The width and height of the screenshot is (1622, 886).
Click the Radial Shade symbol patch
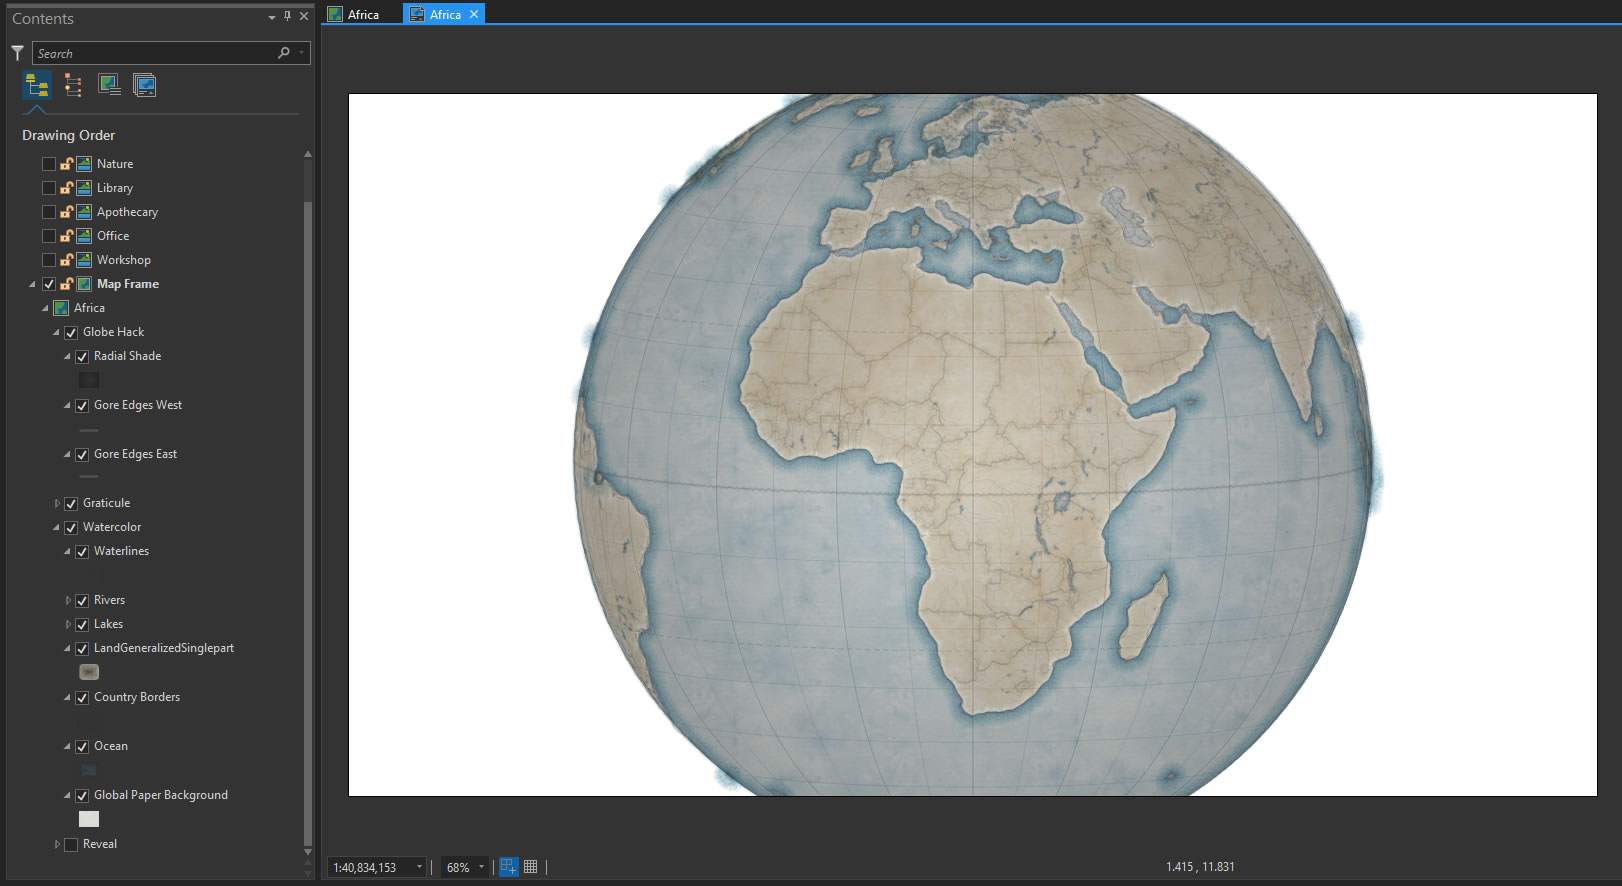click(89, 380)
